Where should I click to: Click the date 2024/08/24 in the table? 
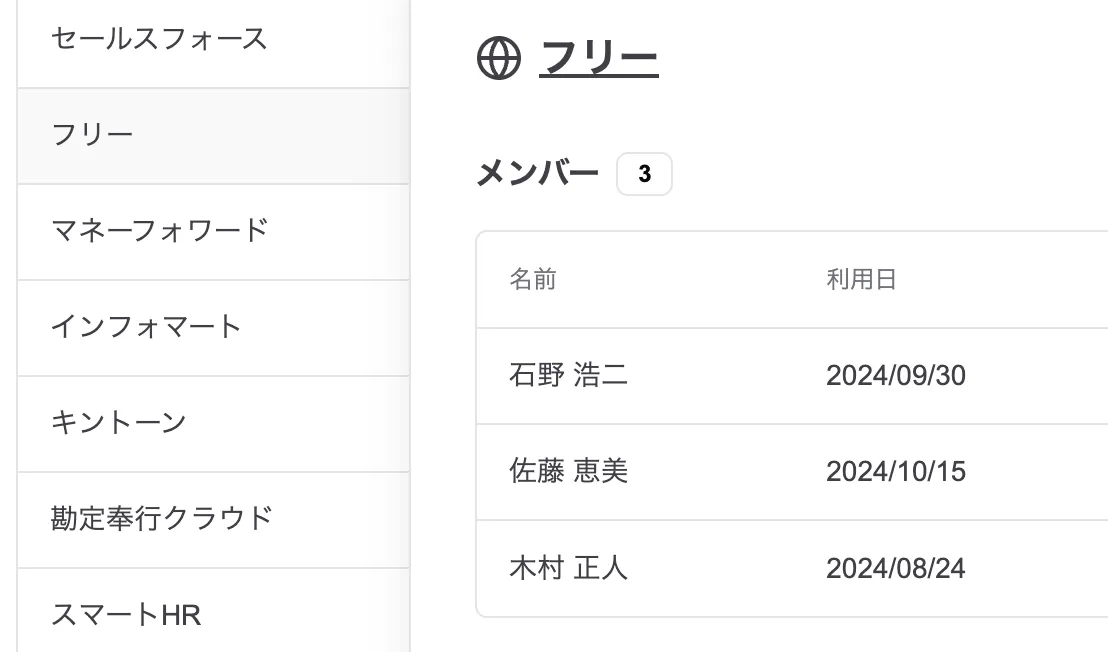pos(895,568)
